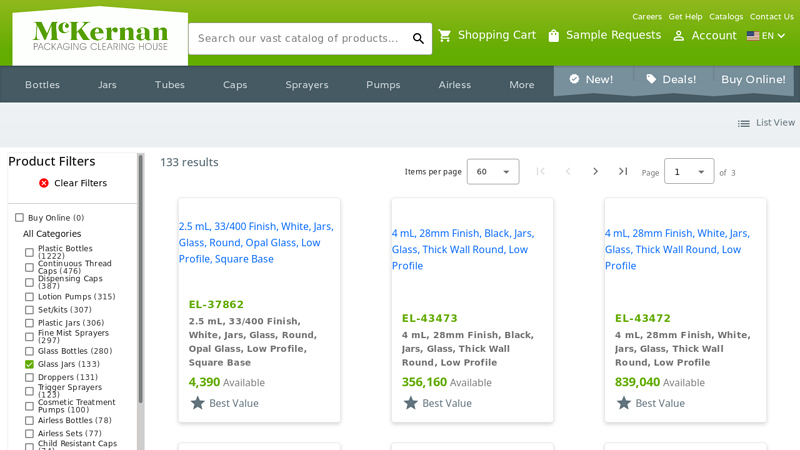Expand the EN language selector

point(766,36)
